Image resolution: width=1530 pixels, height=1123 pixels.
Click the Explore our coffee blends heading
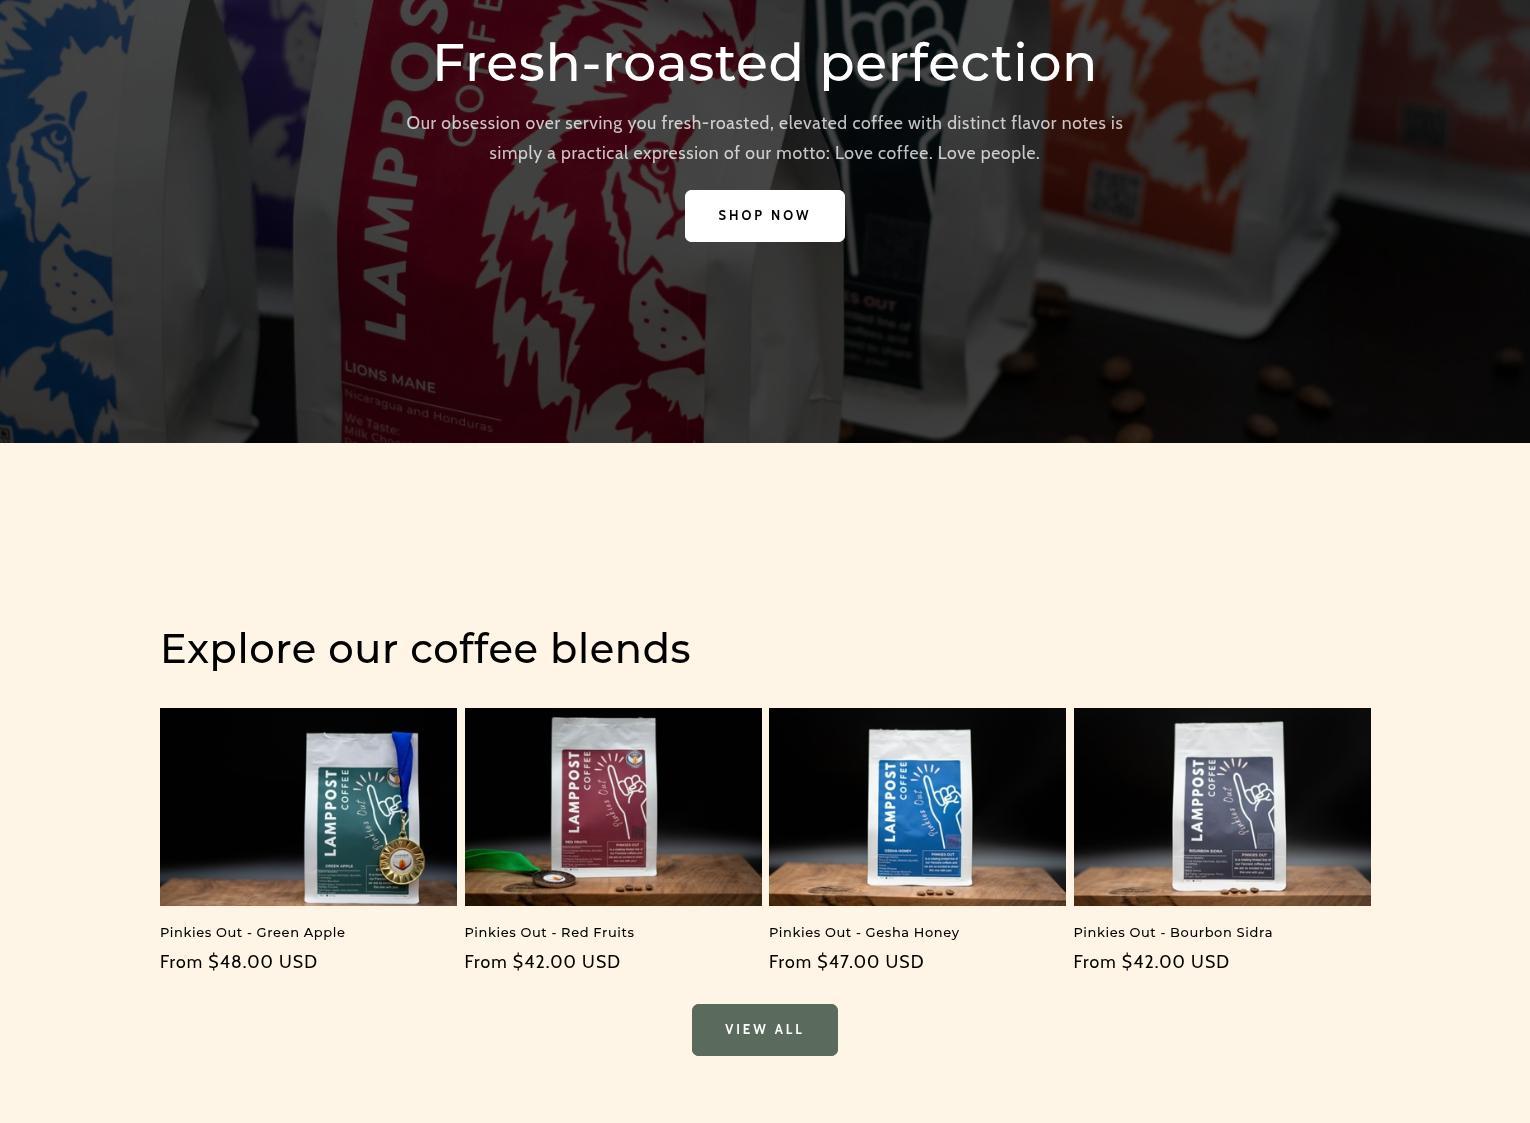[x=425, y=649]
